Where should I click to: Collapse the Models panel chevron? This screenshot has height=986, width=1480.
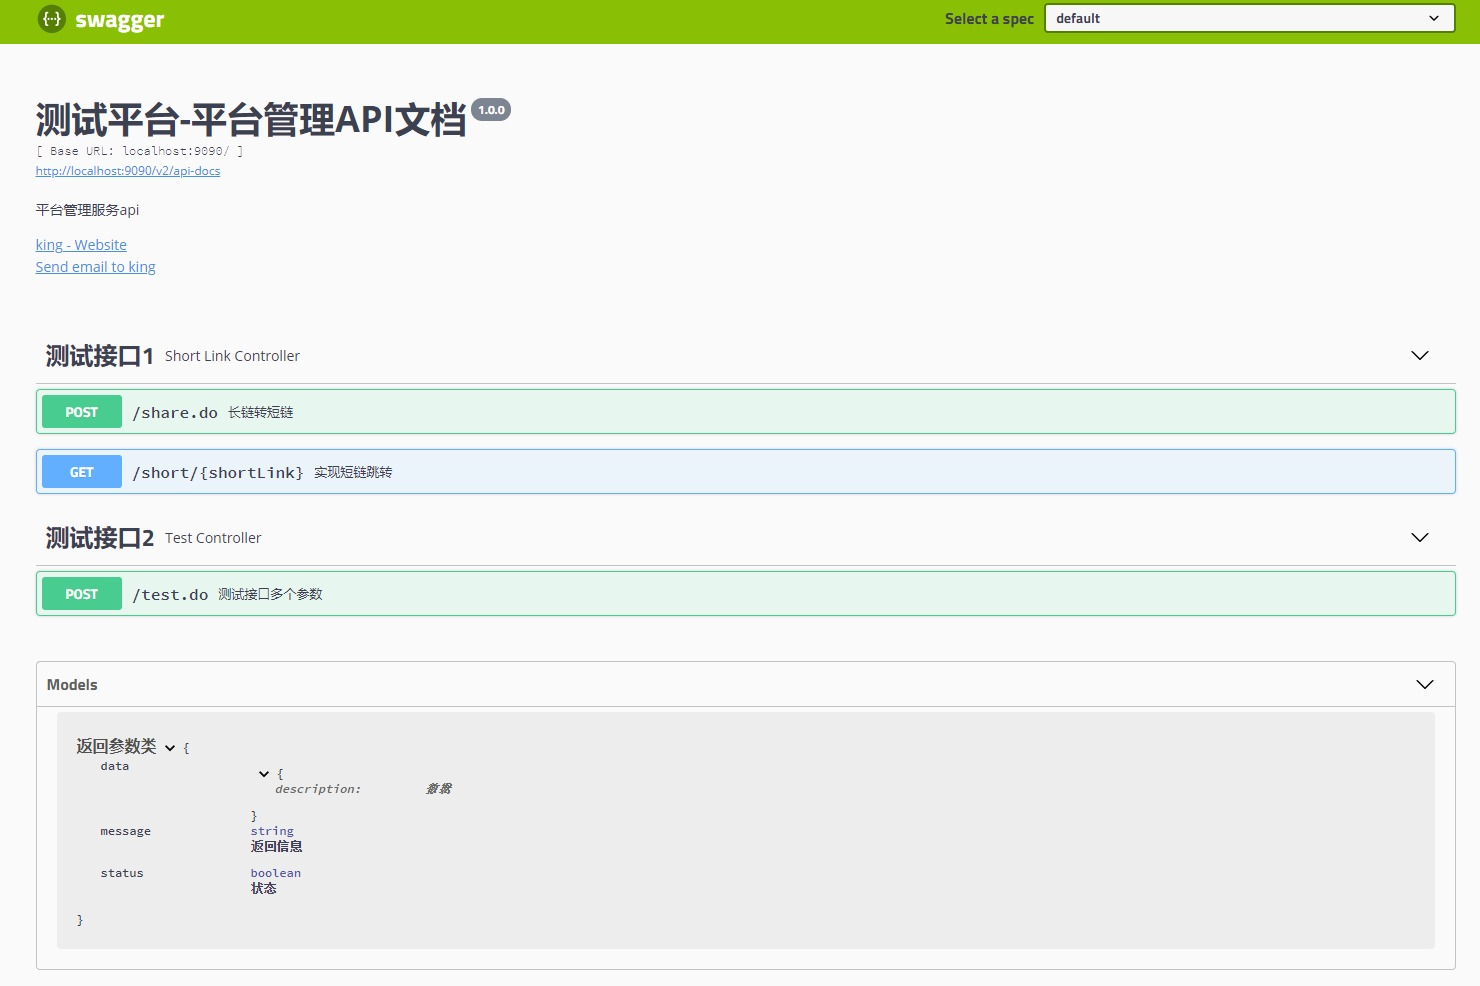1425,684
